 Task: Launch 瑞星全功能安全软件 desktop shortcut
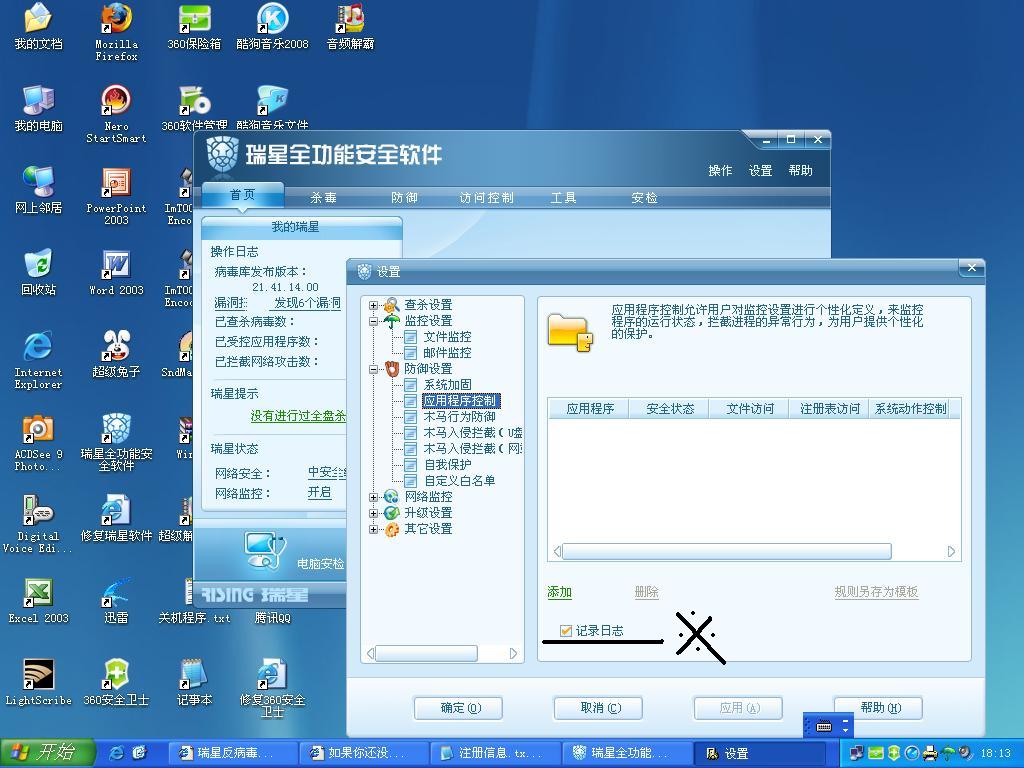(116, 442)
